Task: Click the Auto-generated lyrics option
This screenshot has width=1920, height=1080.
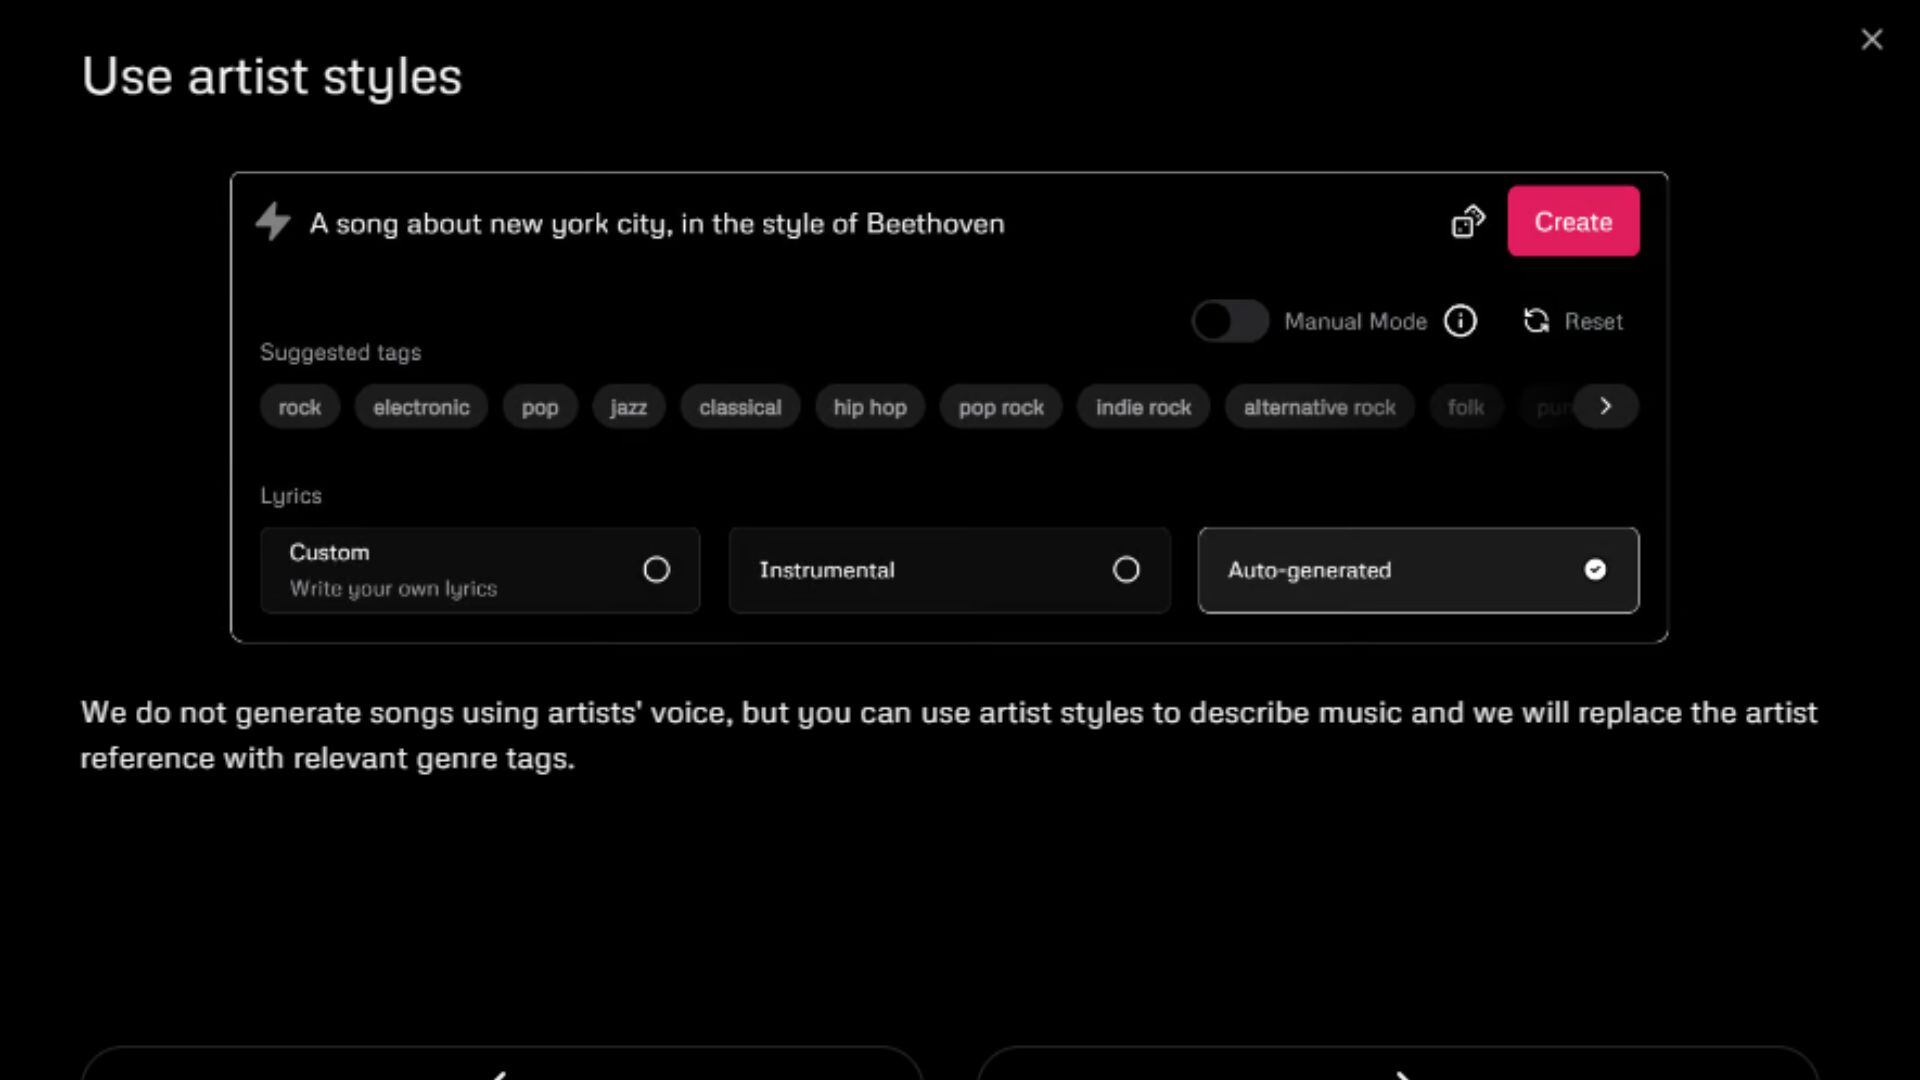Action: [x=1419, y=570]
